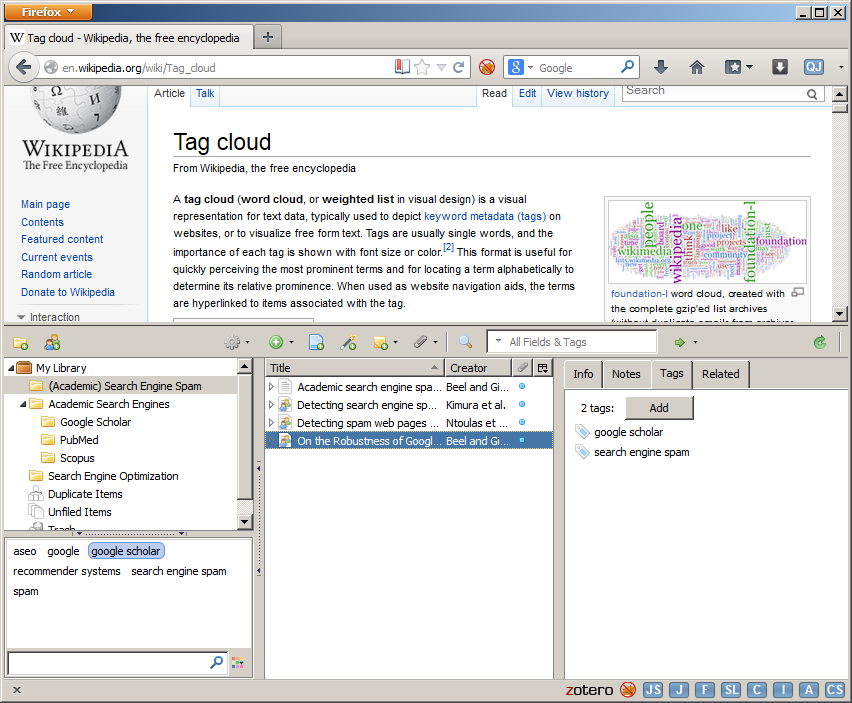Open the Random article link
The width and height of the screenshot is (852, 703).
click(x=57, y=274)
